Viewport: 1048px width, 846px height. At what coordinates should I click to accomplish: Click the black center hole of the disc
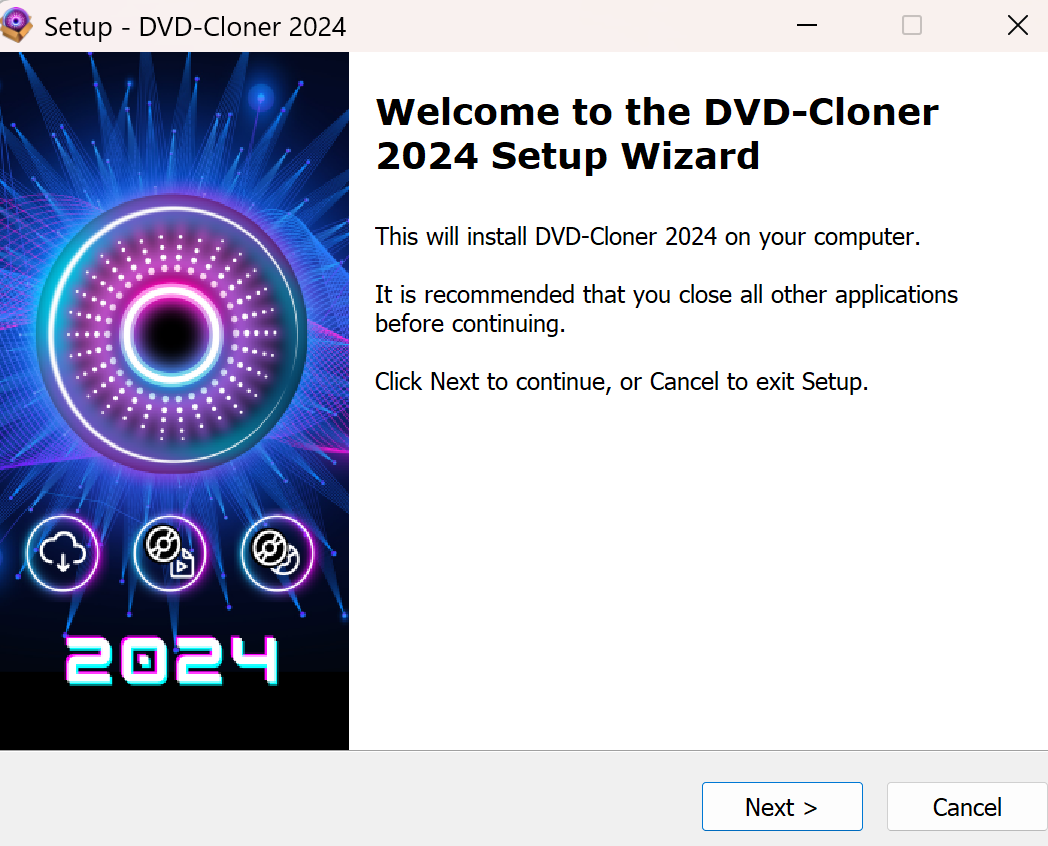(172, 334)
